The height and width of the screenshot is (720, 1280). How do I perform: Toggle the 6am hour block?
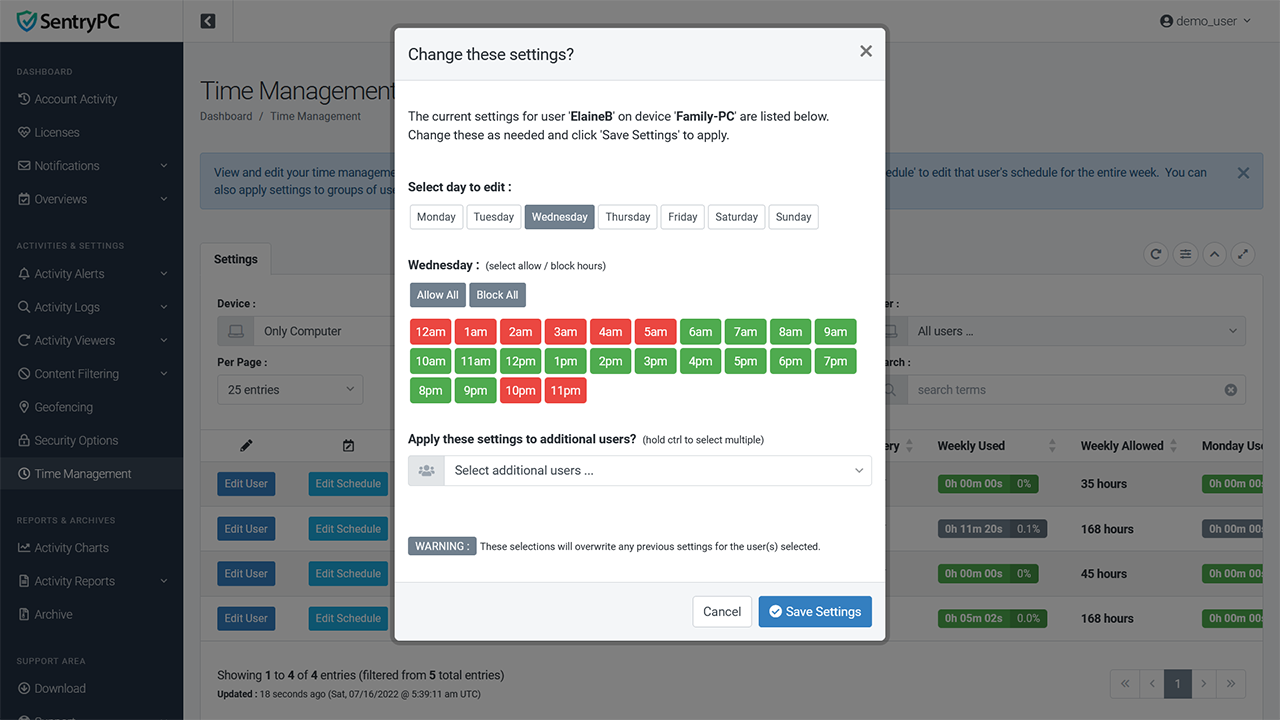coord(701,332)
